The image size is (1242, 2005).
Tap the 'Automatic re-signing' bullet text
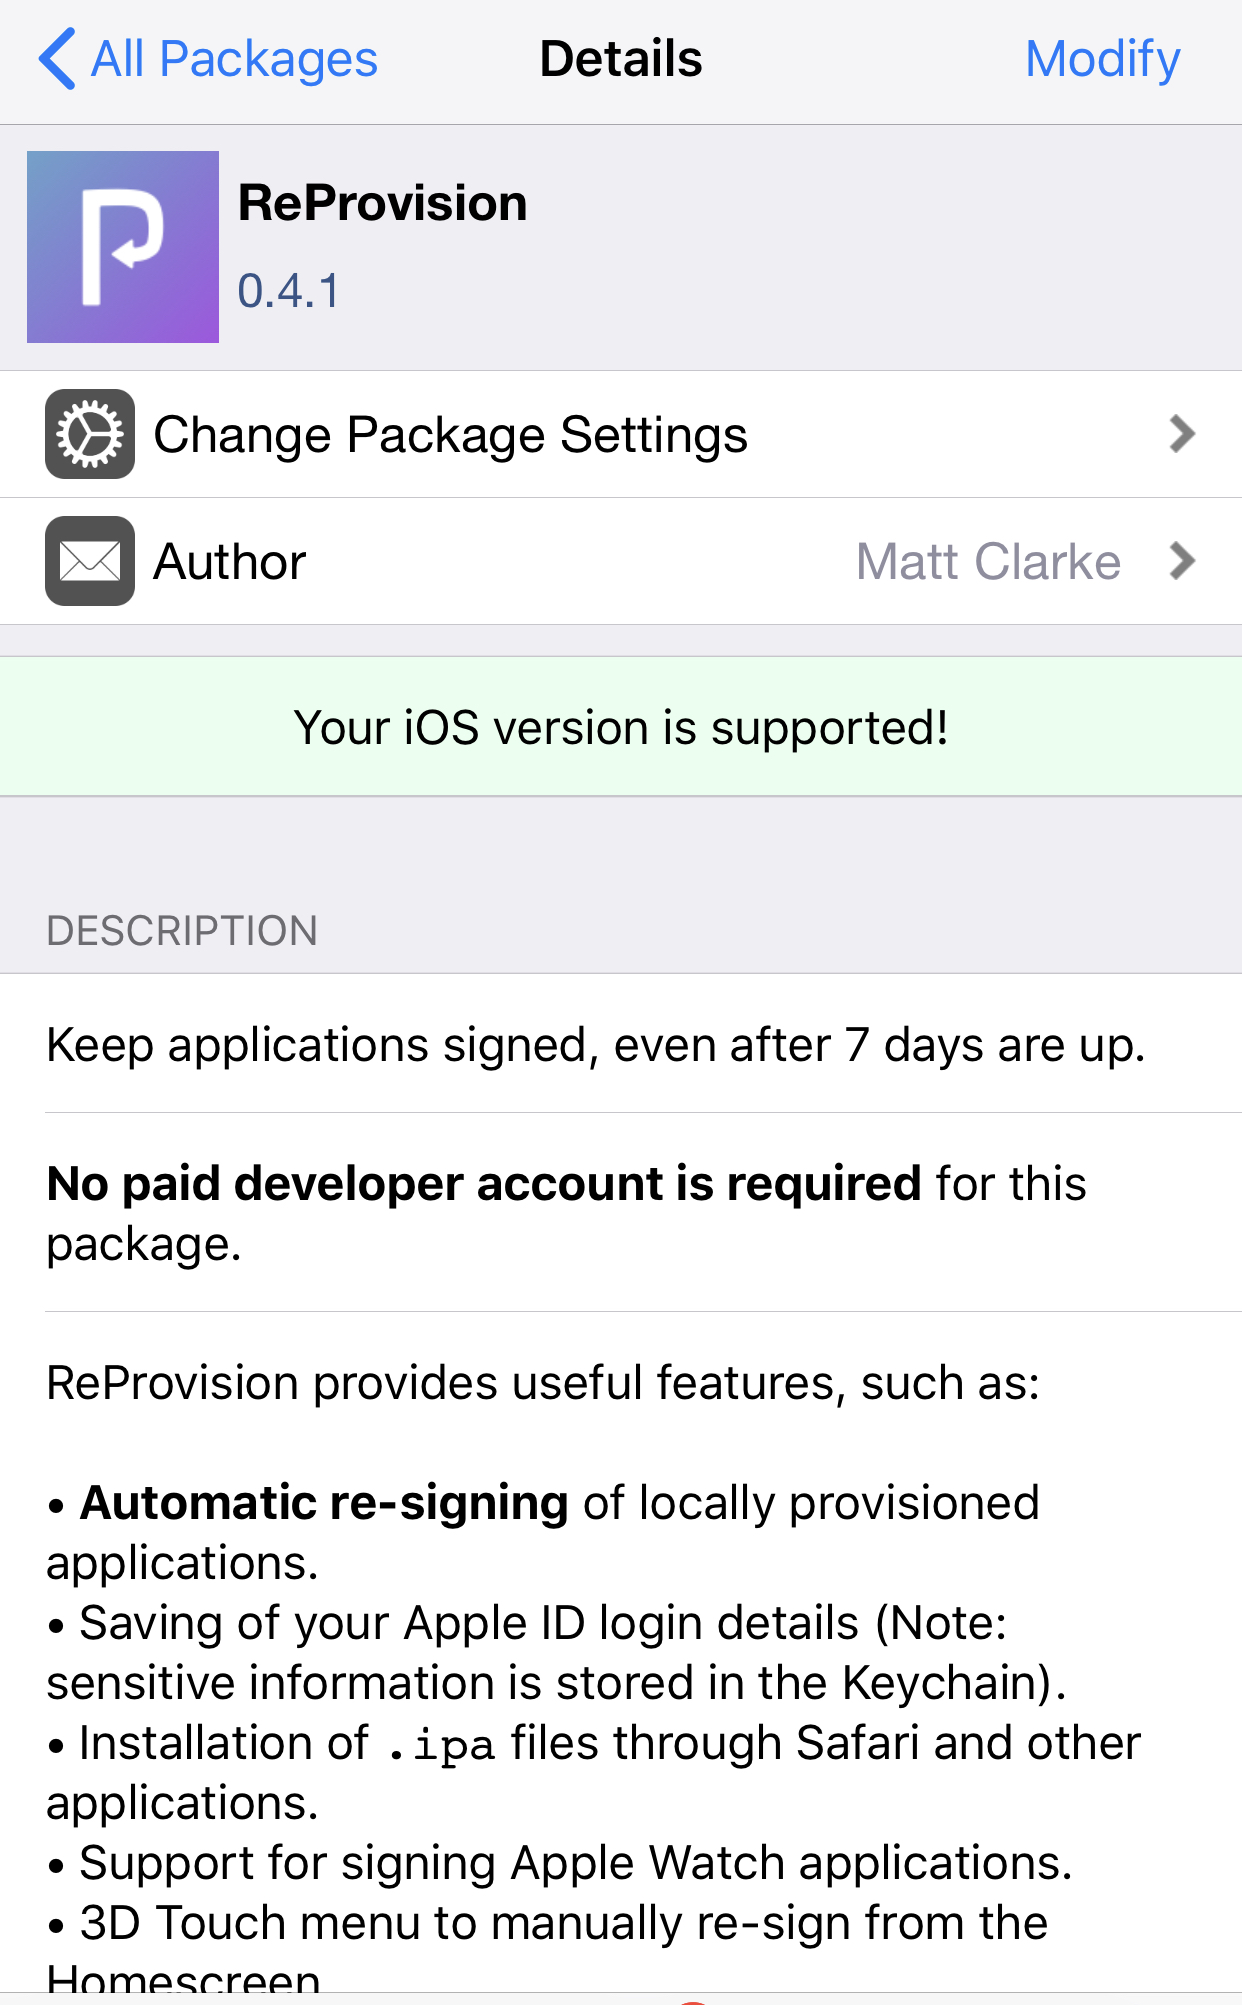(x=325, y=1502)
